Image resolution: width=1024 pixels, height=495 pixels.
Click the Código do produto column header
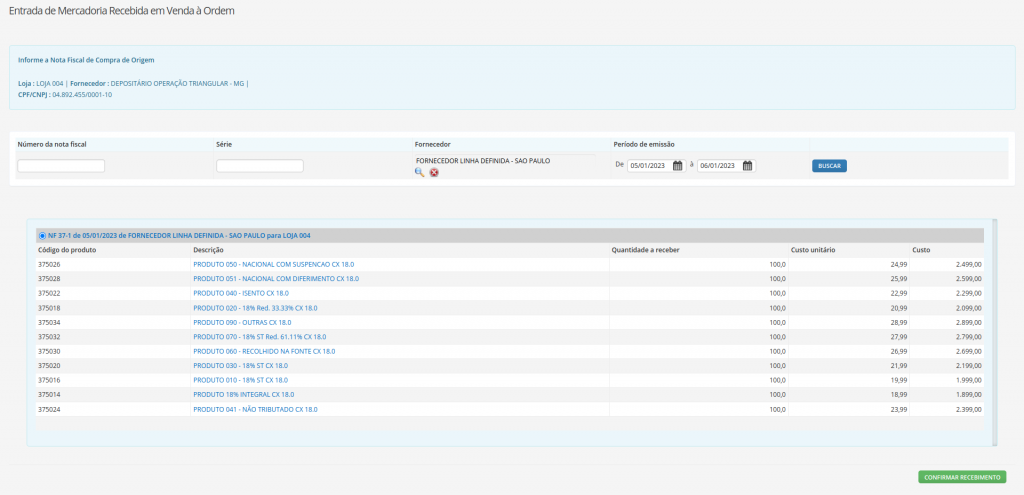(68, 250)
